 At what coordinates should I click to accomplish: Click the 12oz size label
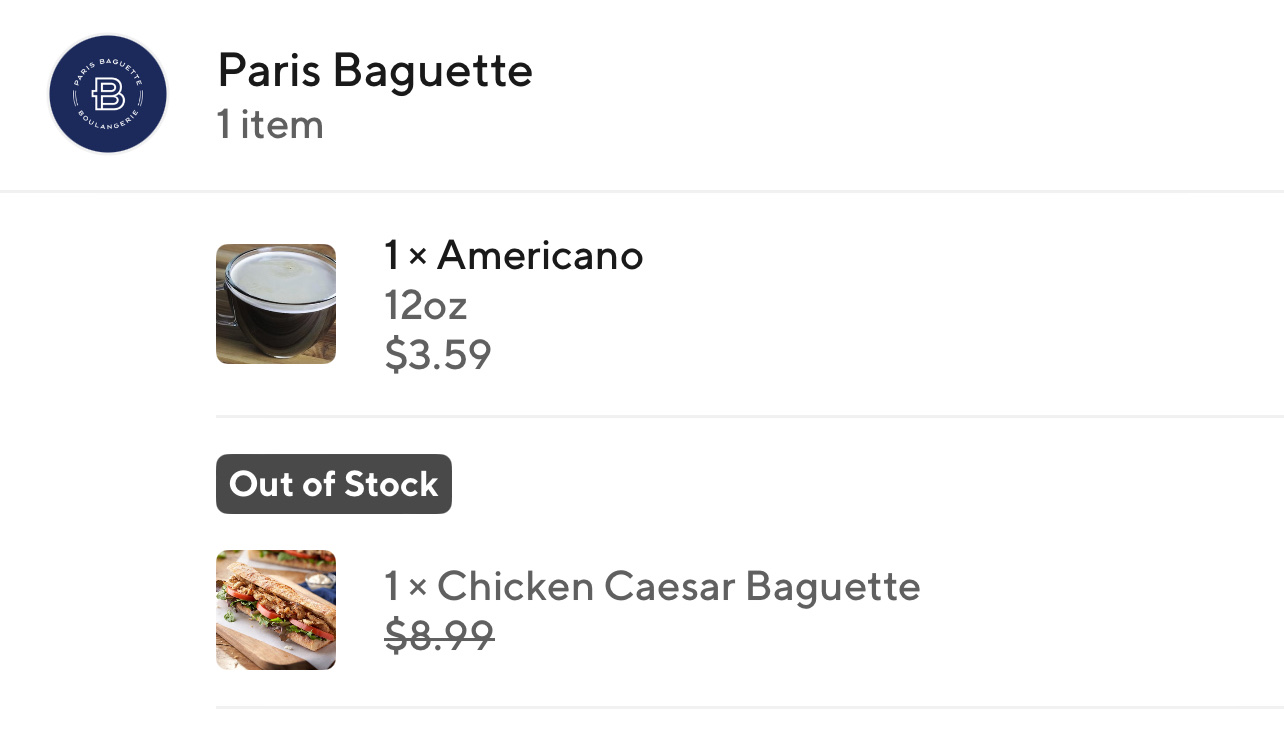tap(426, 305)
